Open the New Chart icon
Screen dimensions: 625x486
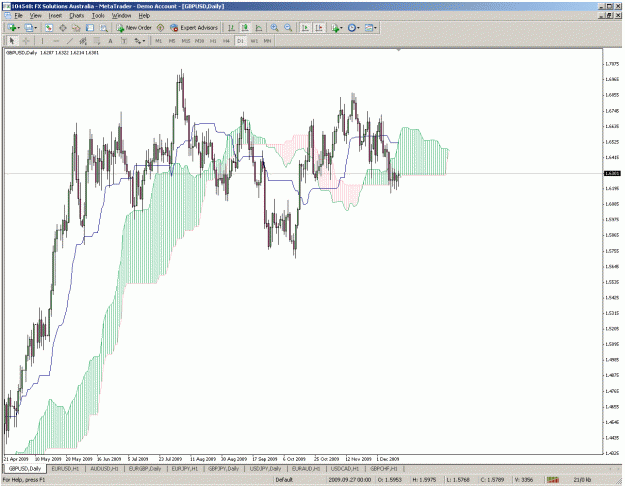pyautogui.click(x=11, y=28)
